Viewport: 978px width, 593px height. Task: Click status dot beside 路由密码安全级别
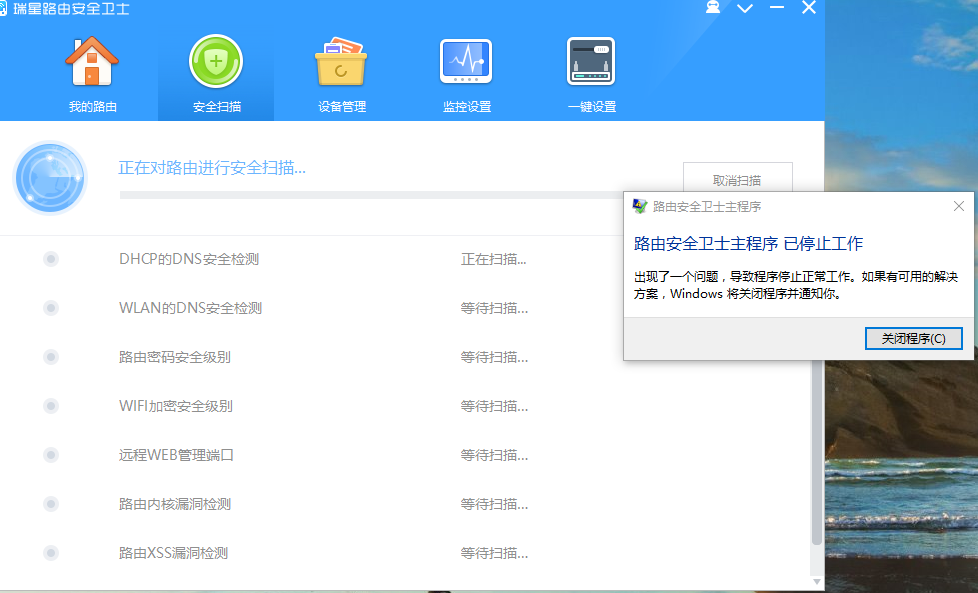click(x=51, y=357)
